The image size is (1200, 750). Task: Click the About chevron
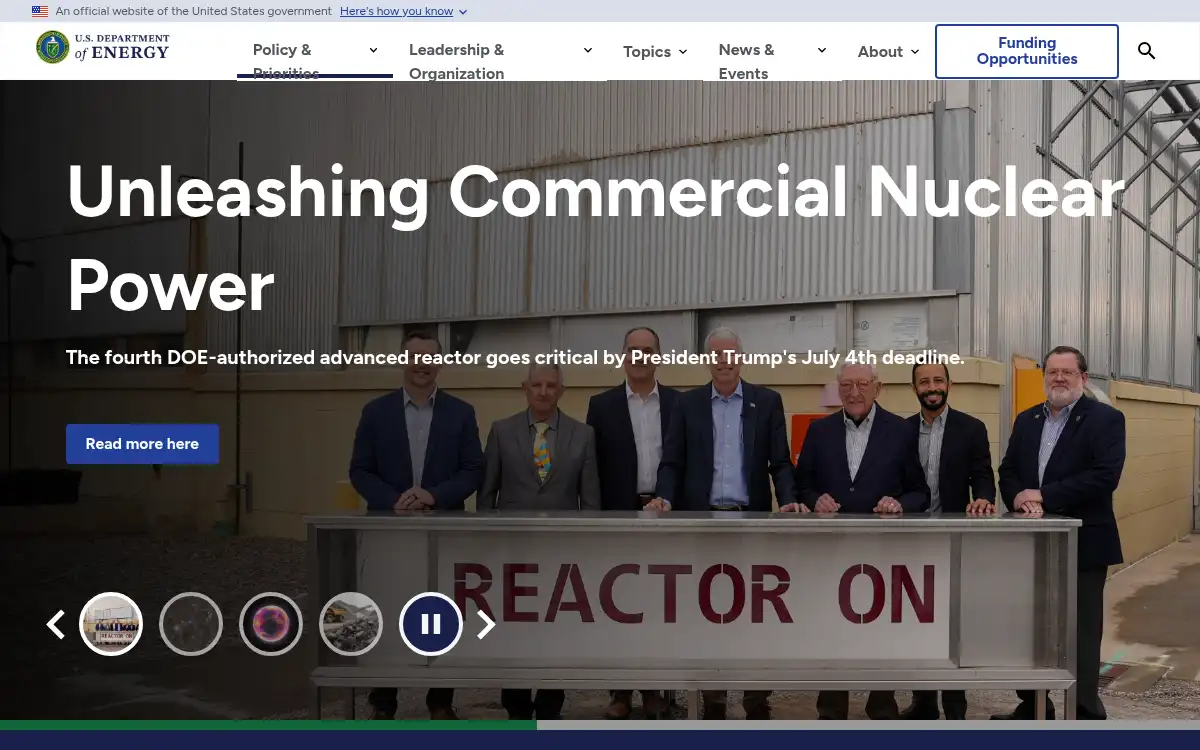click(915, 52)
